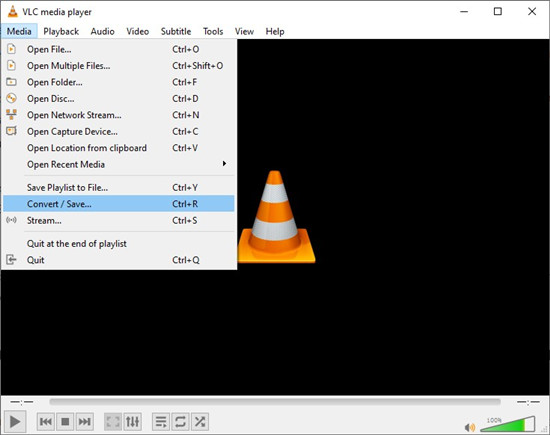Select Save Playlist to File... entry
Viewport: 550px width, 435px height.
[119, 187]
